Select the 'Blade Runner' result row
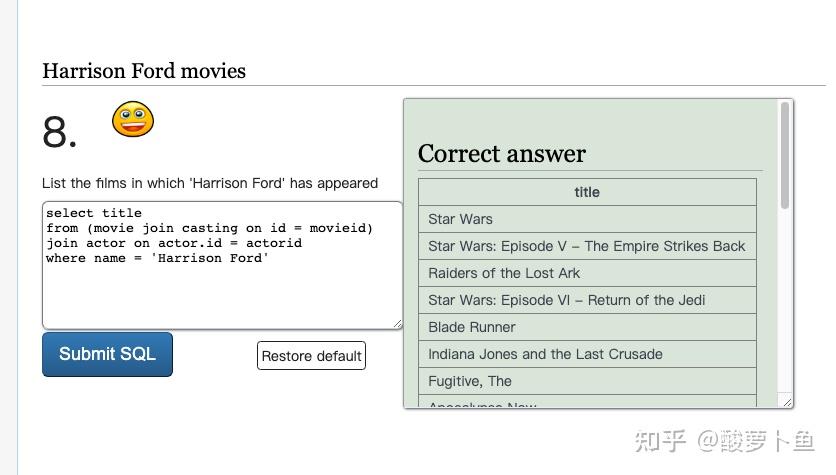 (587, 327)
